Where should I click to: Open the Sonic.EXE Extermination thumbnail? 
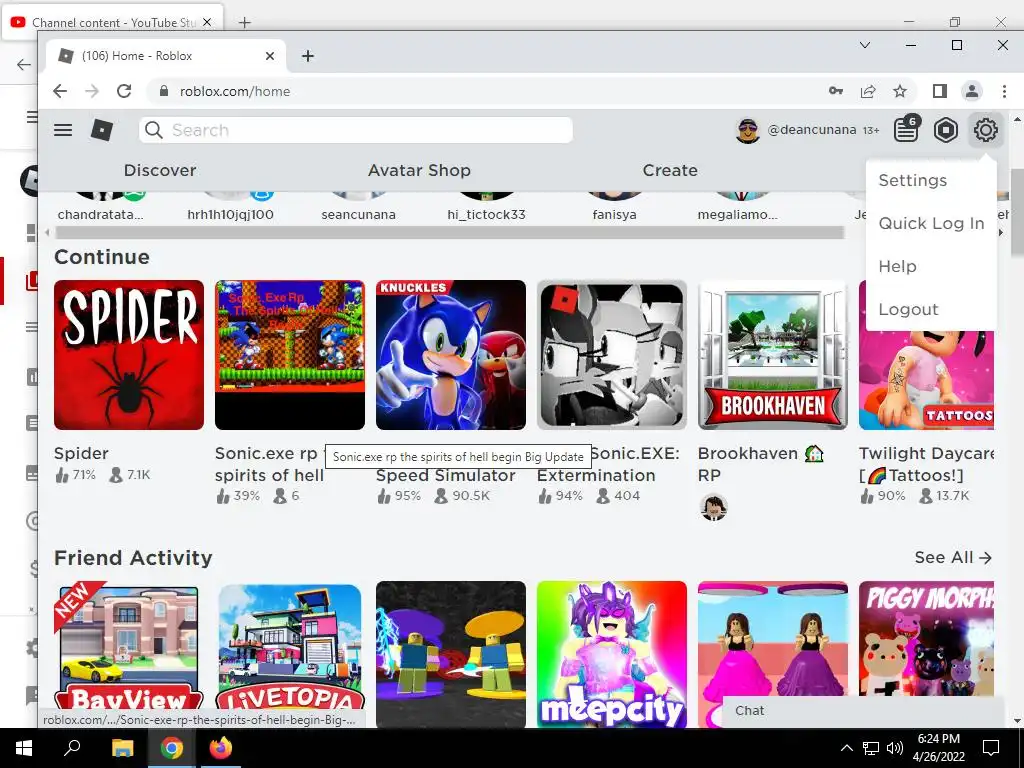coord(612,355)
